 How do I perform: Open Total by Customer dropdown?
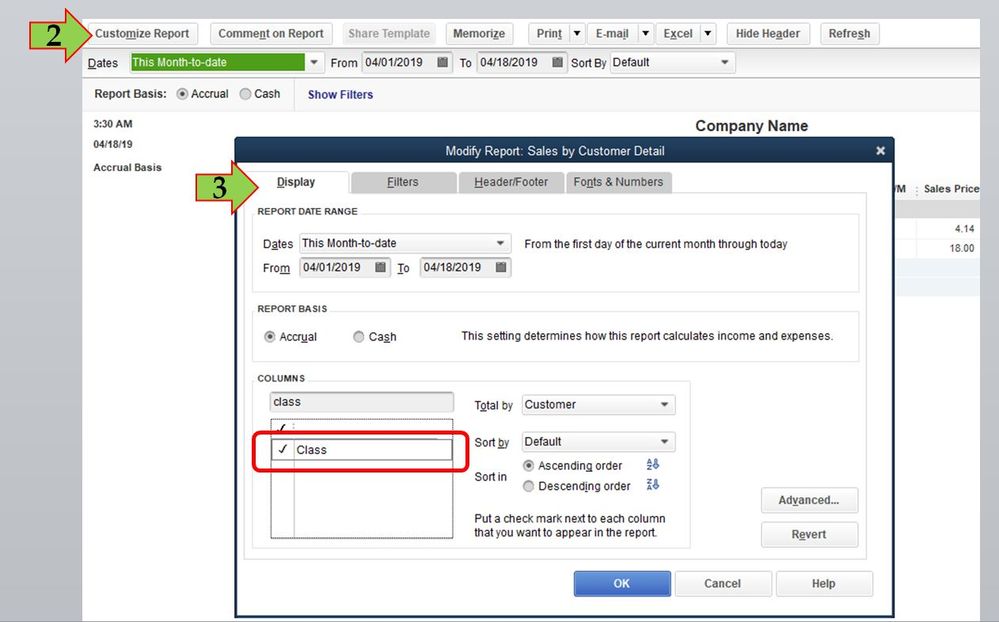(665, 405)
